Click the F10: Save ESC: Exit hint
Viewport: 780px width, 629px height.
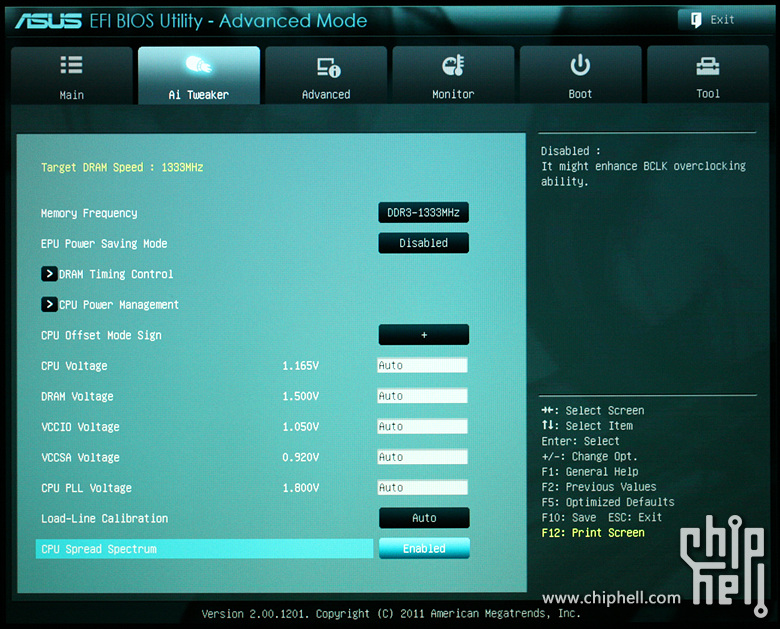click(602, 517)
